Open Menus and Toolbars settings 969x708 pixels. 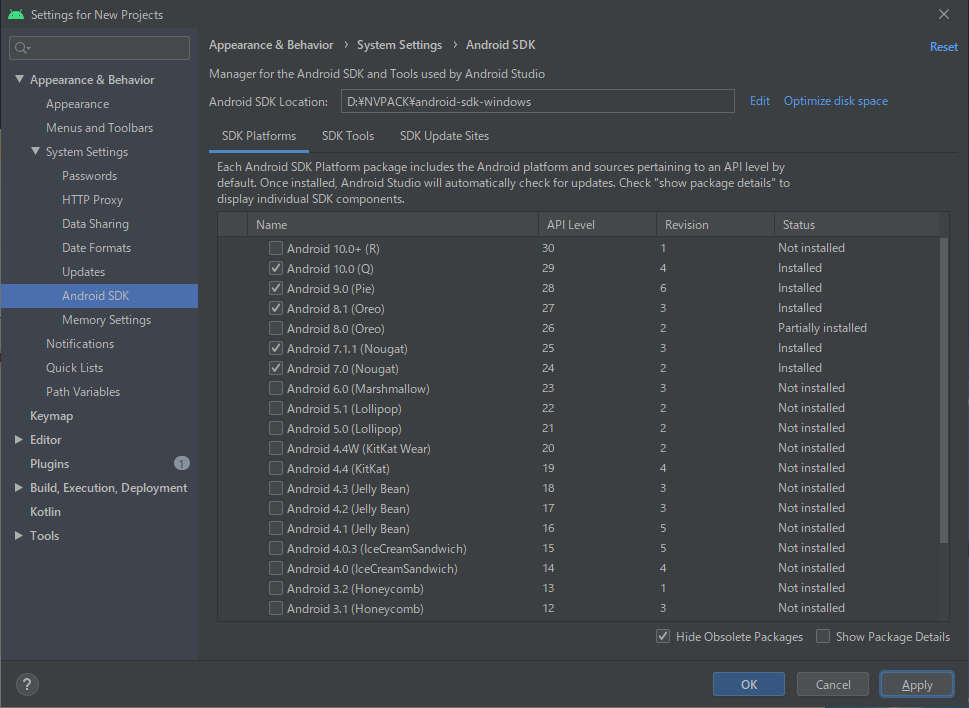point(99,128)
